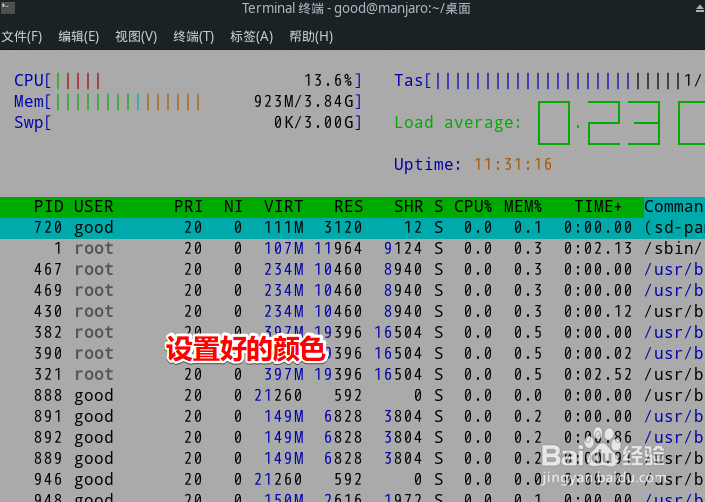The image size is (705, 502).
Task: Select process row PID 467
Action: (352, 270)
